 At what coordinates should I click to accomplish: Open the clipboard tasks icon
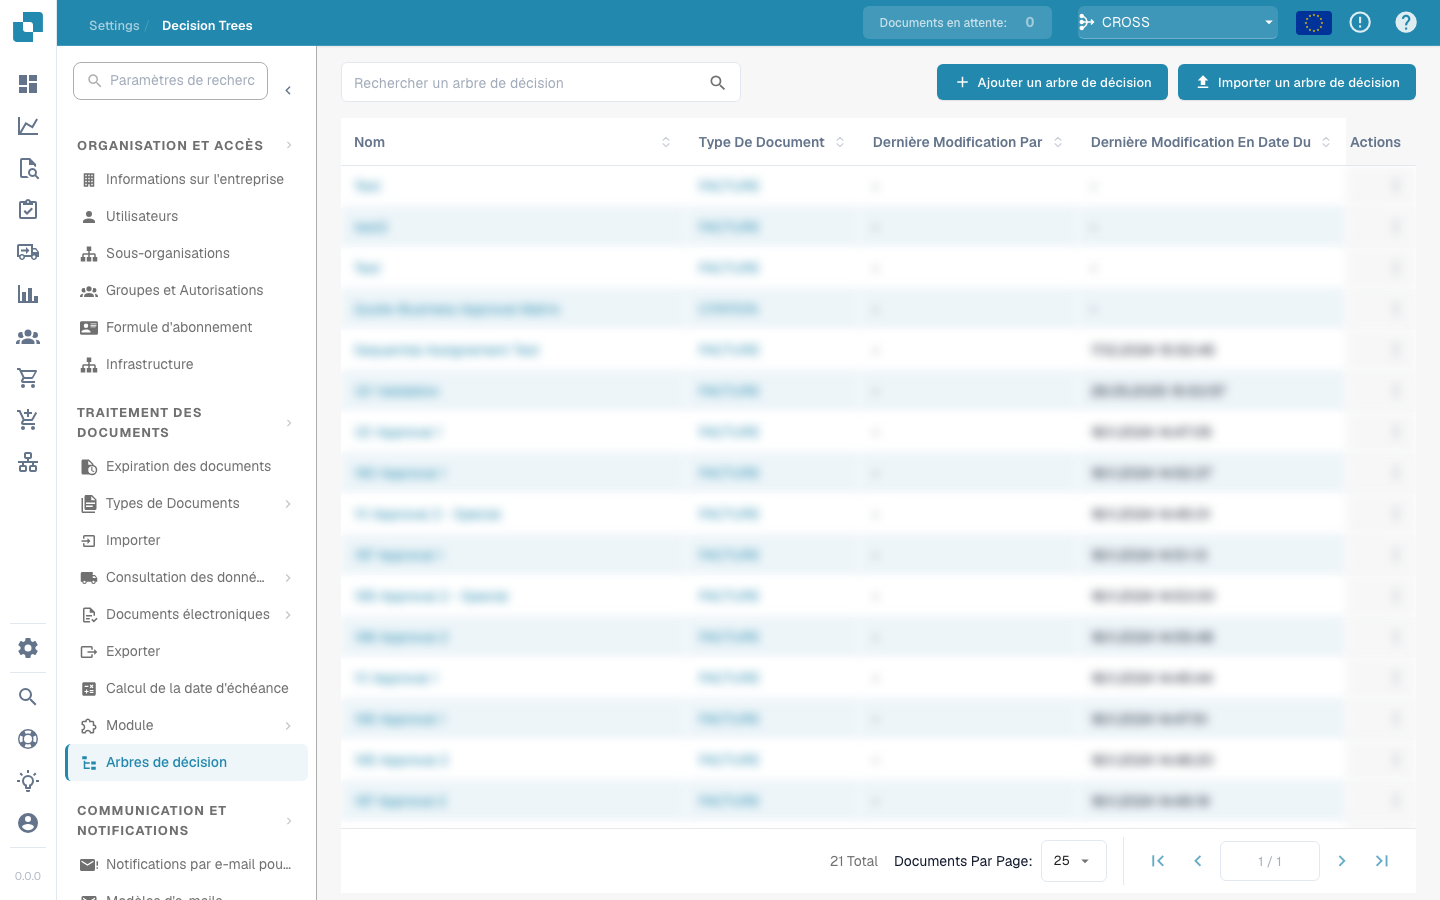[28, 210]
